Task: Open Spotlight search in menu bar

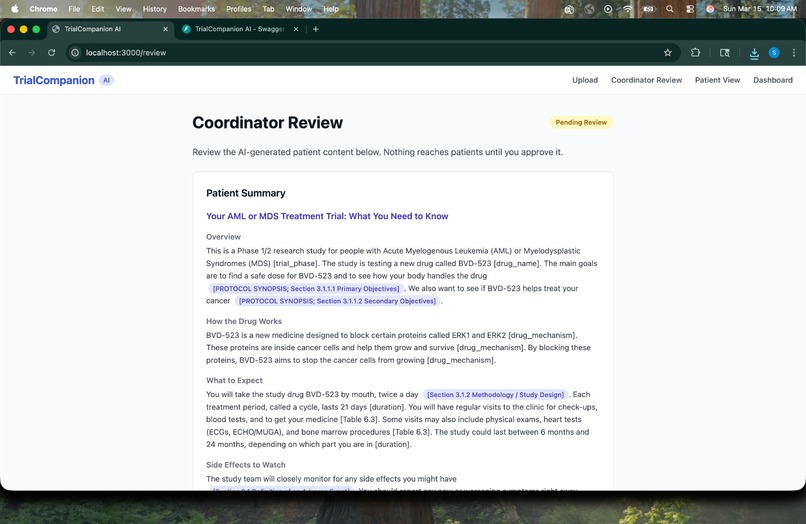Action: [669, 9]
